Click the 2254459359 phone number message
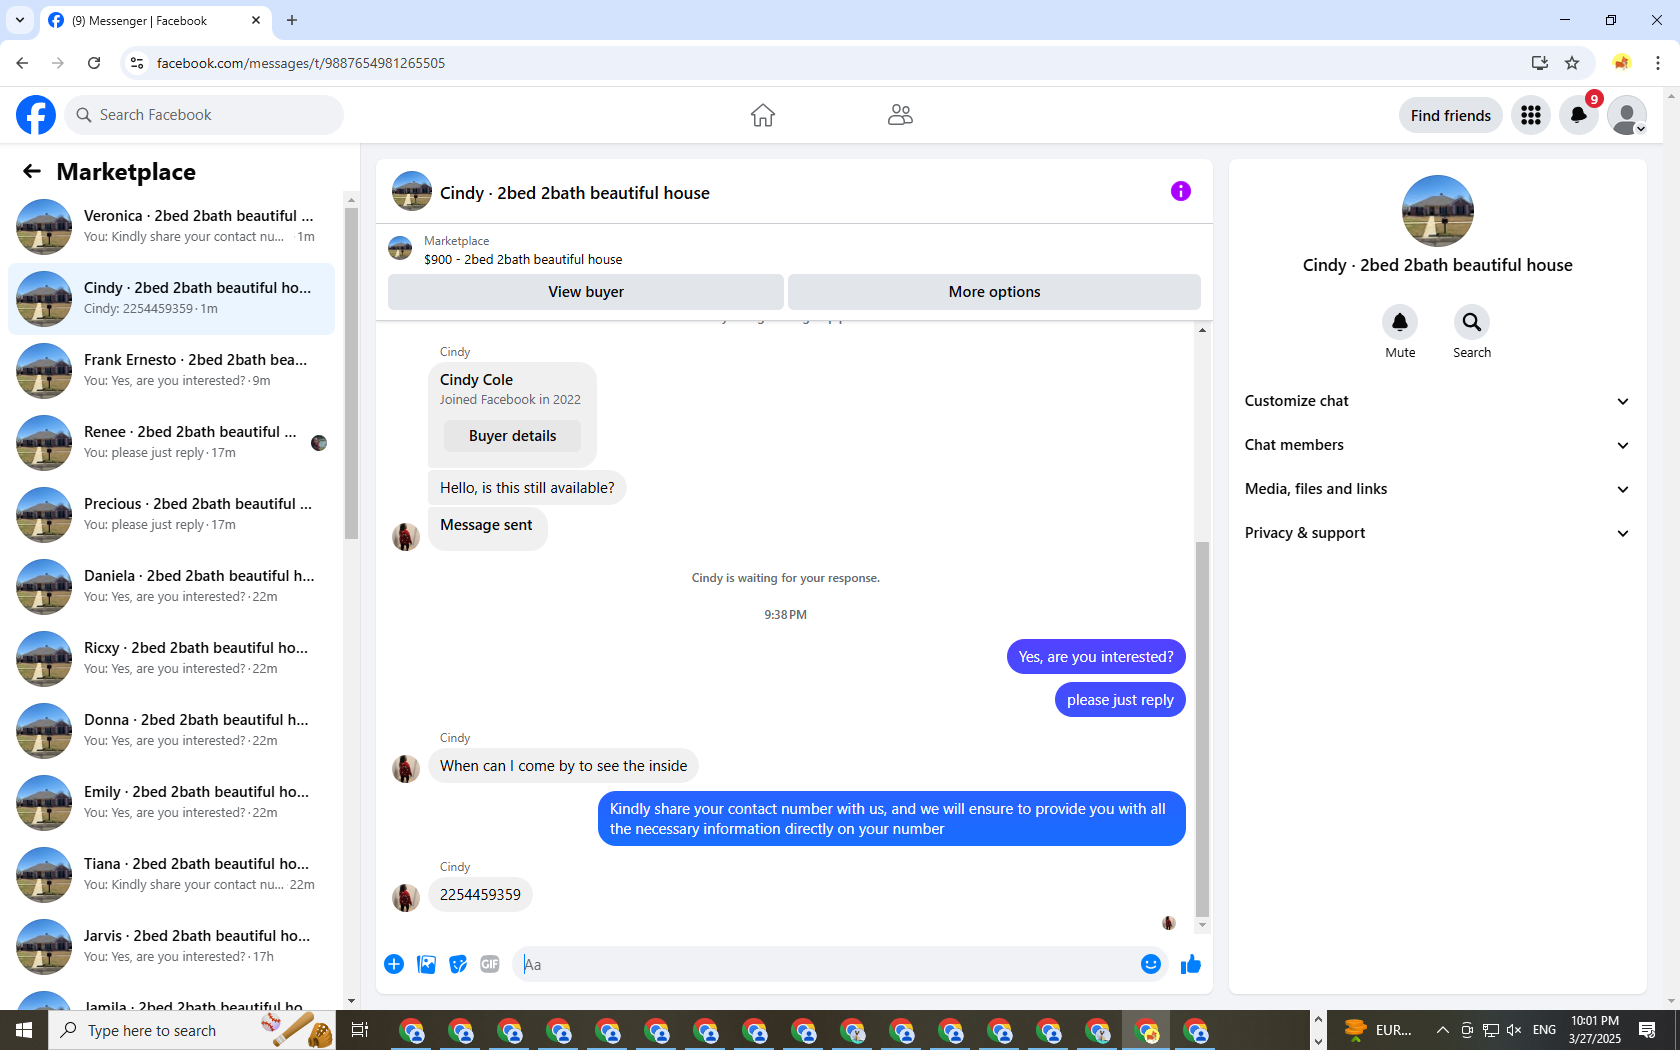The width and height of the screenshot is (1680, 1050). point(480,895)
